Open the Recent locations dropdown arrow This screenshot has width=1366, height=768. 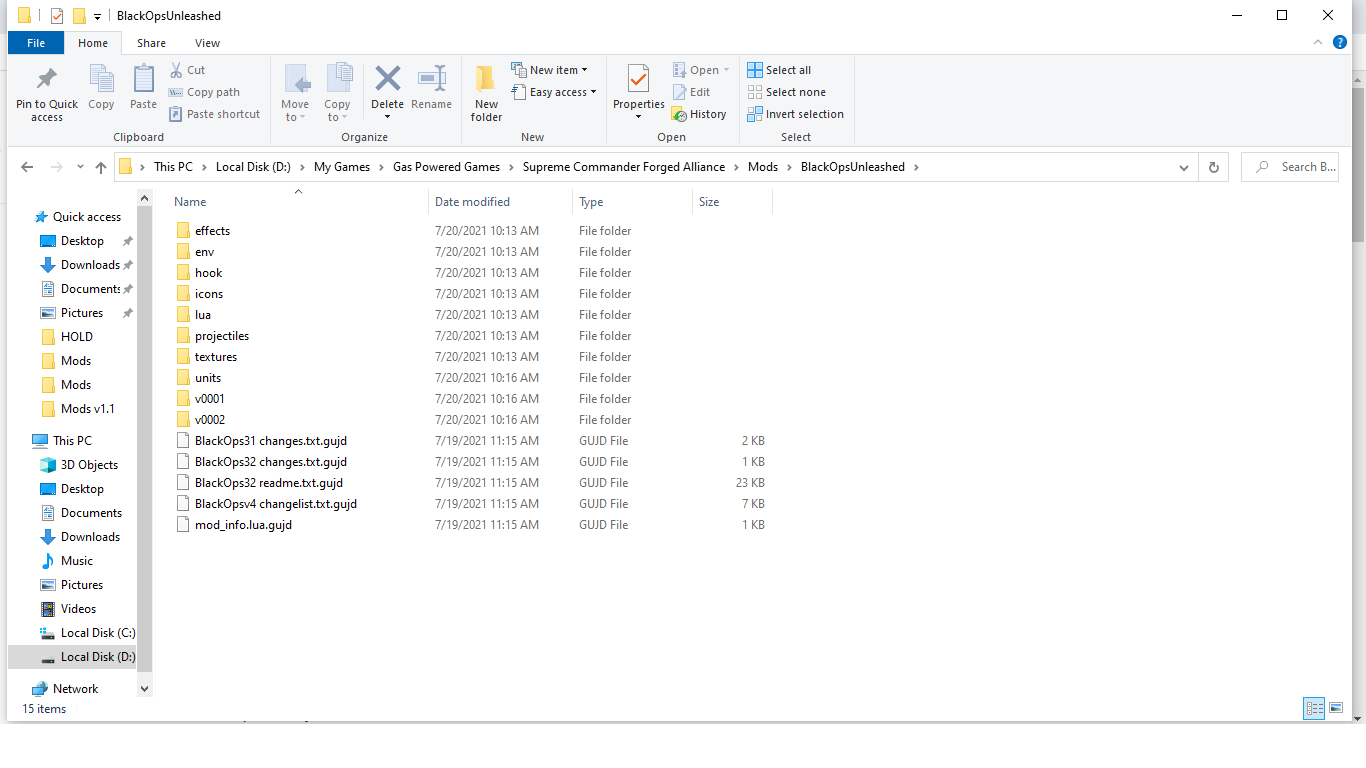click(79, 167)
